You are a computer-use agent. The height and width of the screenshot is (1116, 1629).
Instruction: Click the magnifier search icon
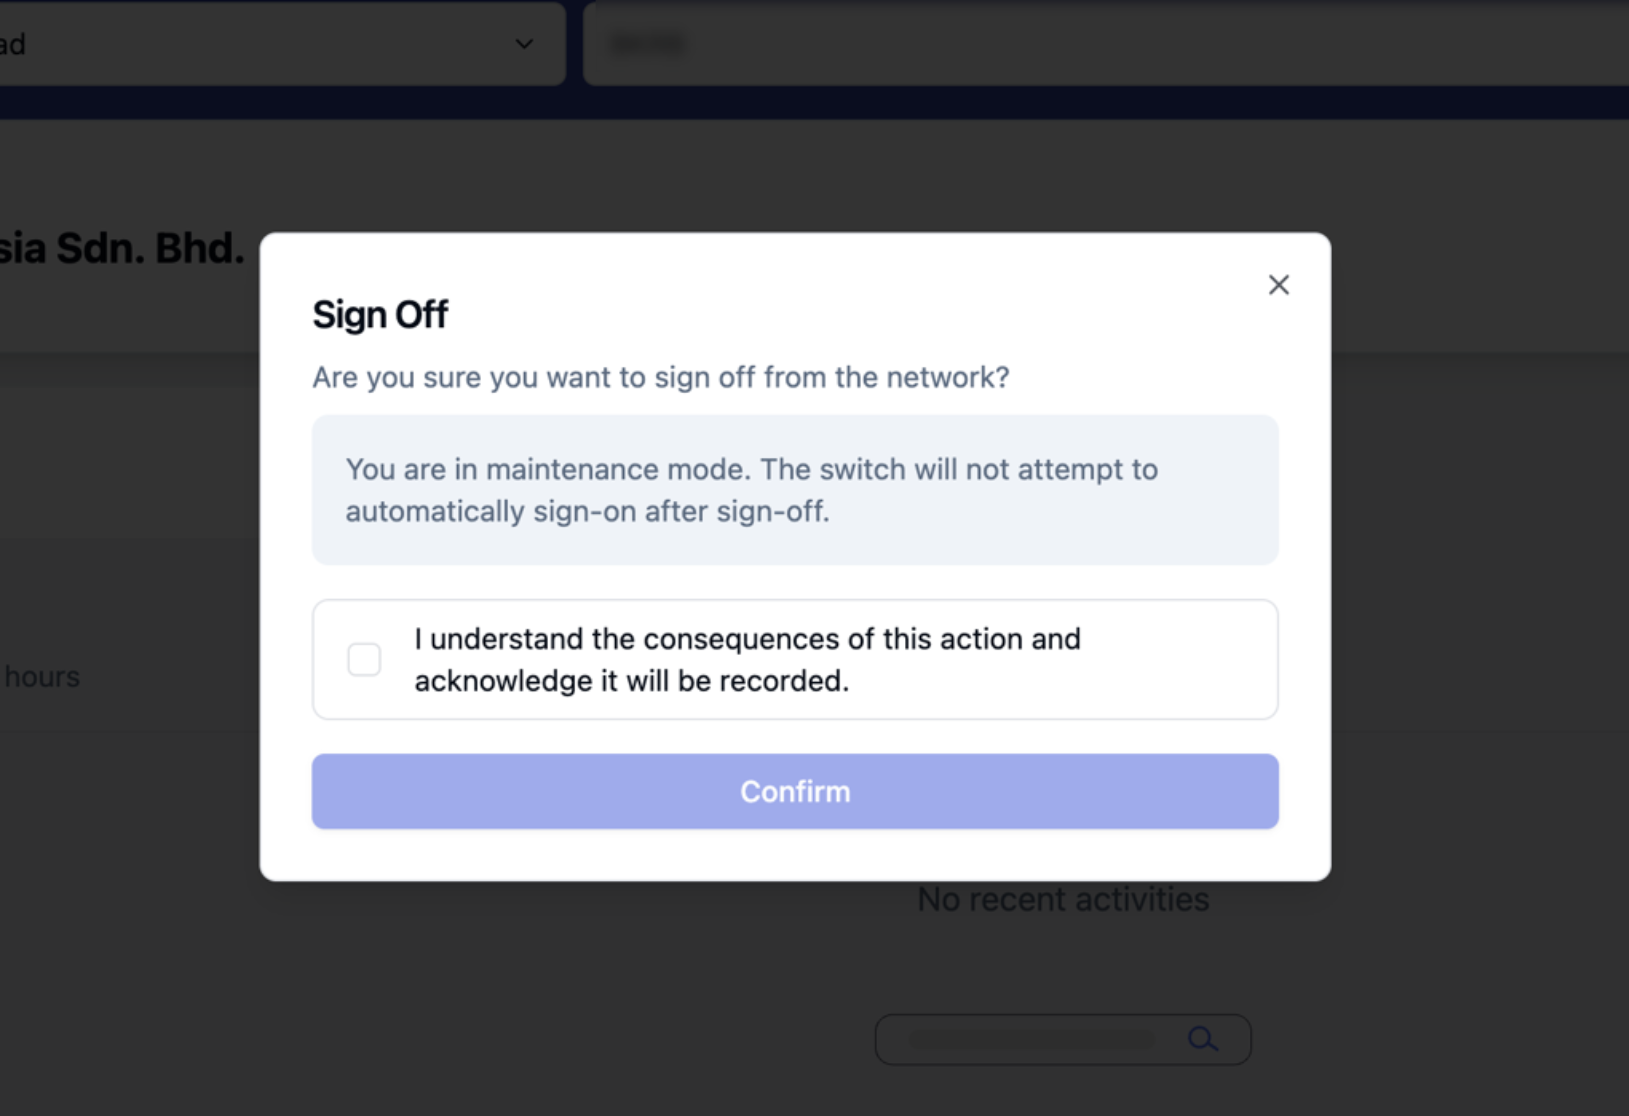pos(1203,1039)
